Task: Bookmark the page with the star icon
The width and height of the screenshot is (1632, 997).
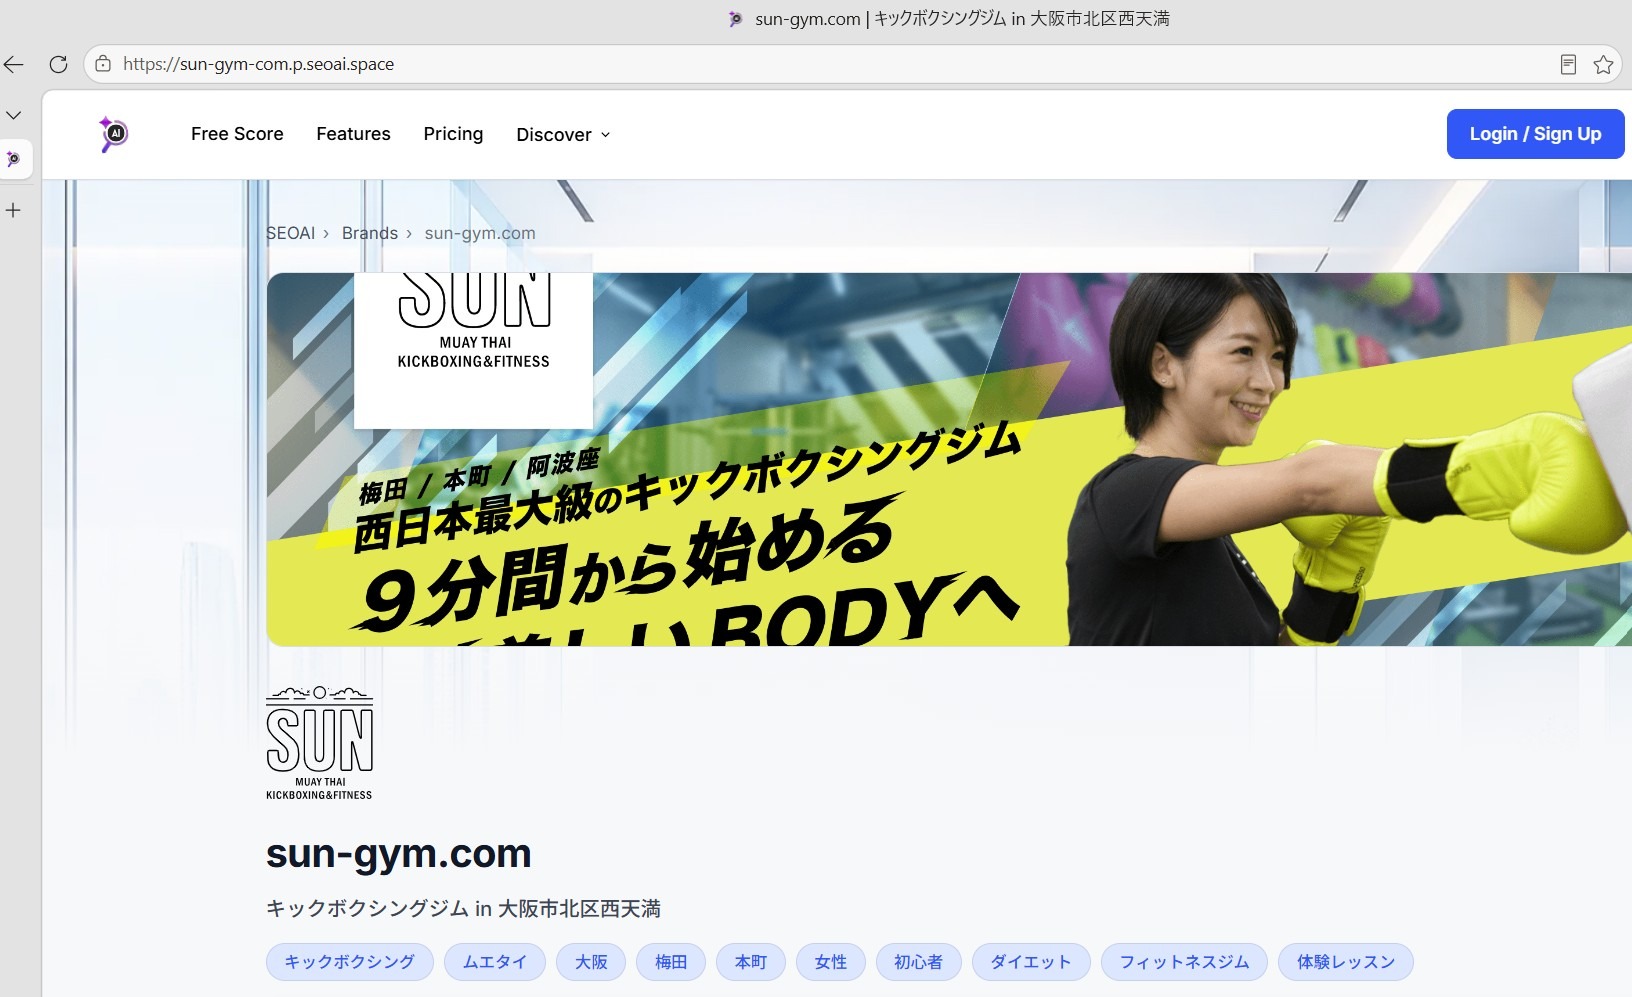Action: (1603, 65)
